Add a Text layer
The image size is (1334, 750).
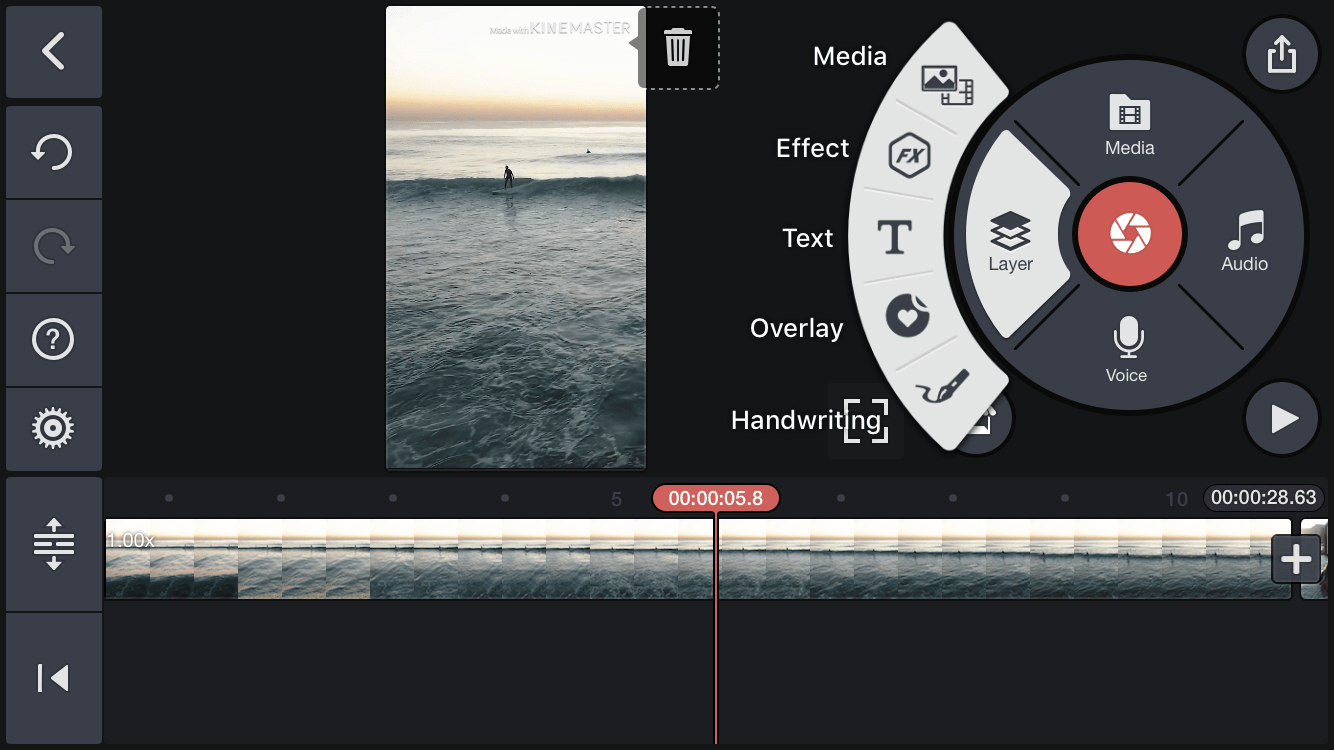[893, 238]
